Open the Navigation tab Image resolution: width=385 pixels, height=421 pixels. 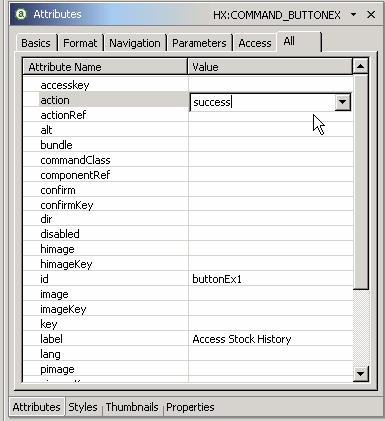click(135, 43)
